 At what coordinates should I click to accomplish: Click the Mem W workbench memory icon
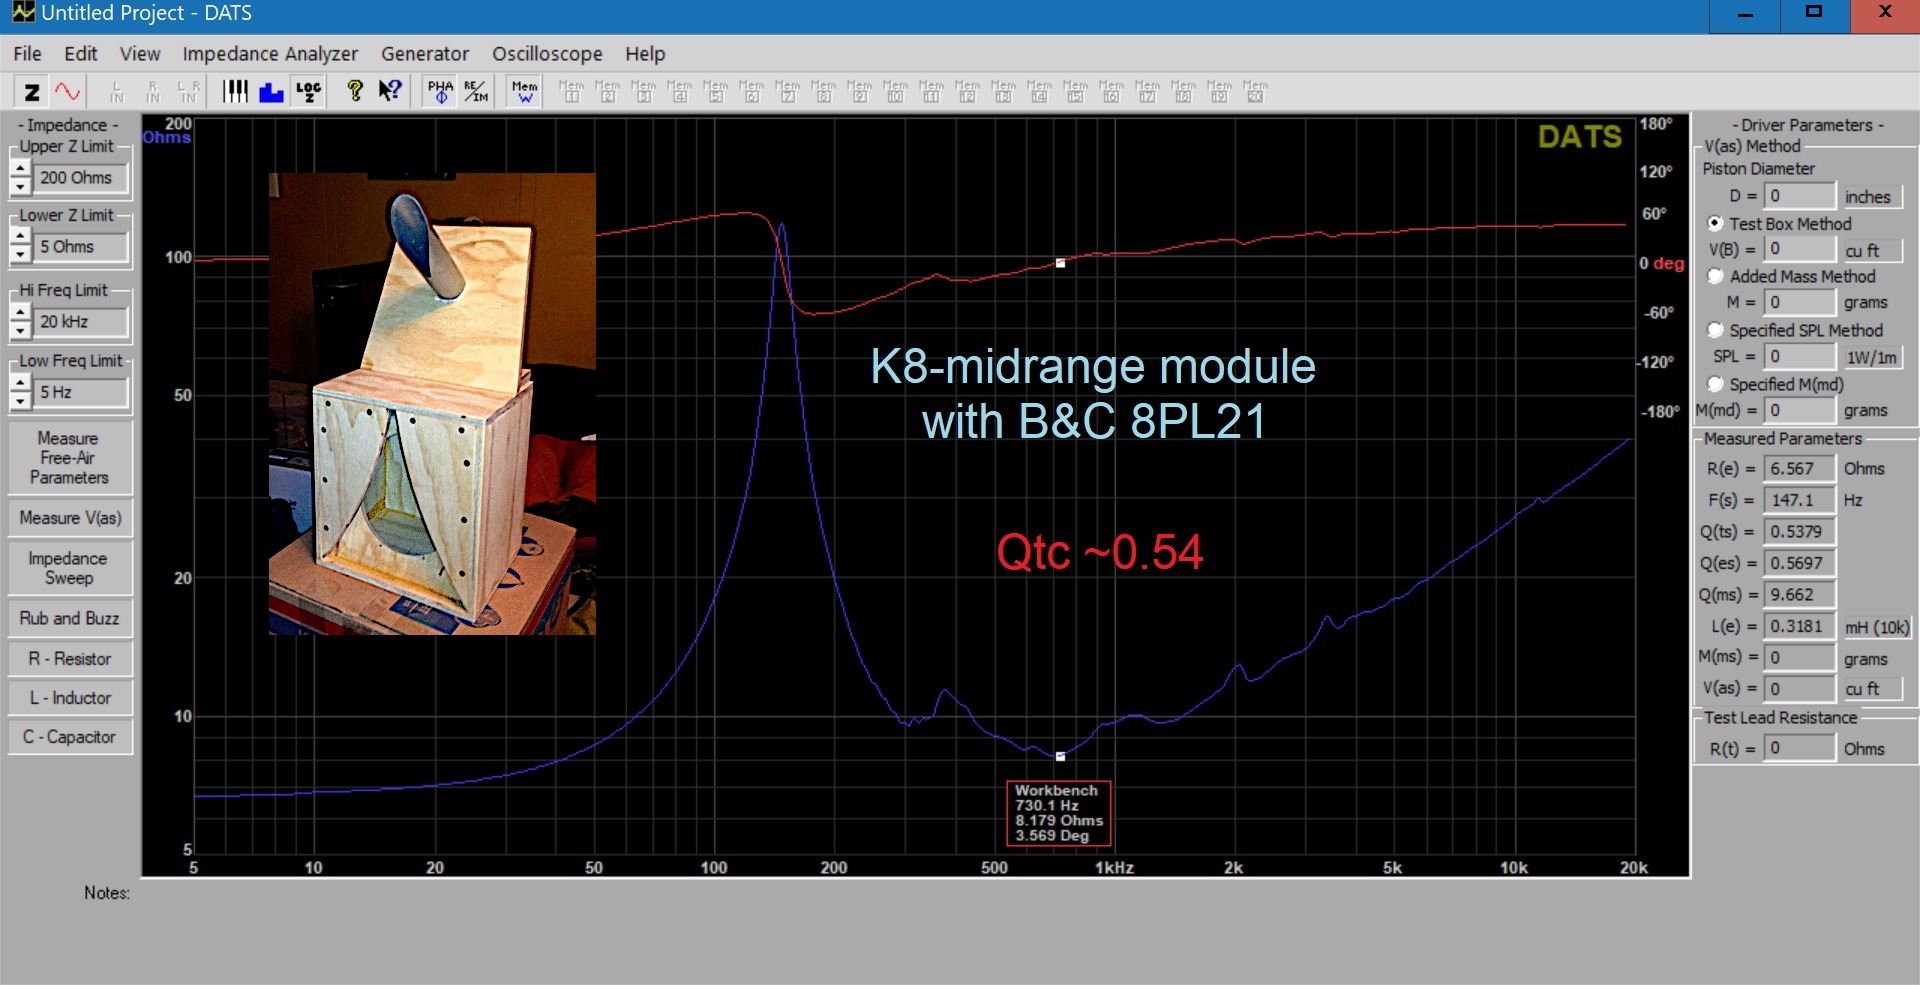tap(524, 92)
